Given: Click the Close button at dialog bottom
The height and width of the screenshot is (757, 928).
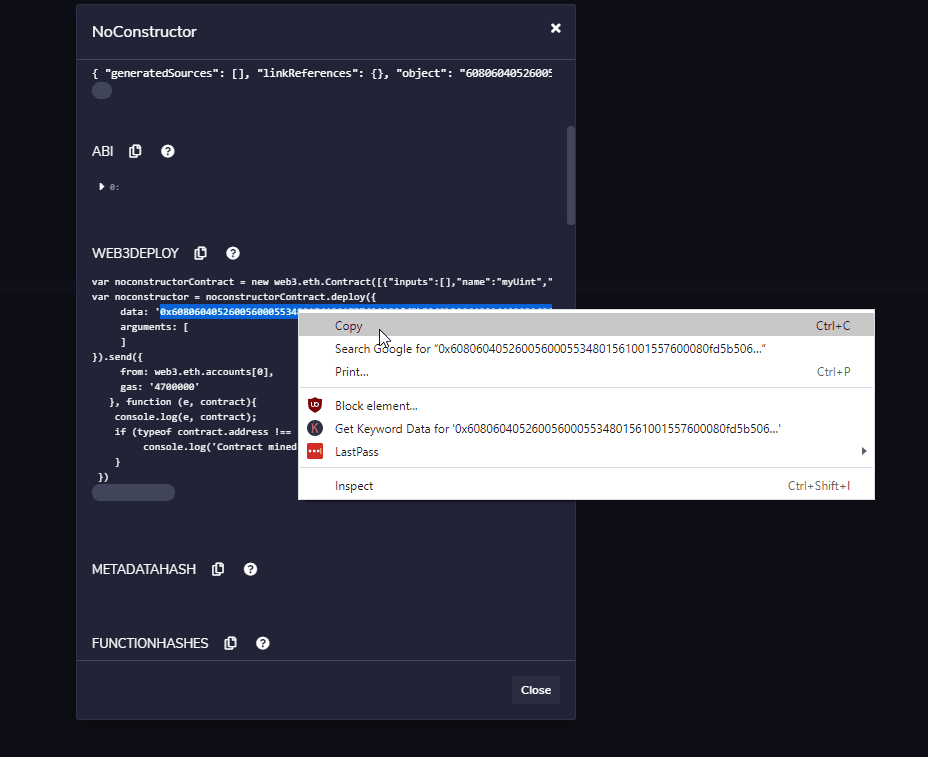Looking at the screenshot, I should pyautogui.click(x=536, y=690).
